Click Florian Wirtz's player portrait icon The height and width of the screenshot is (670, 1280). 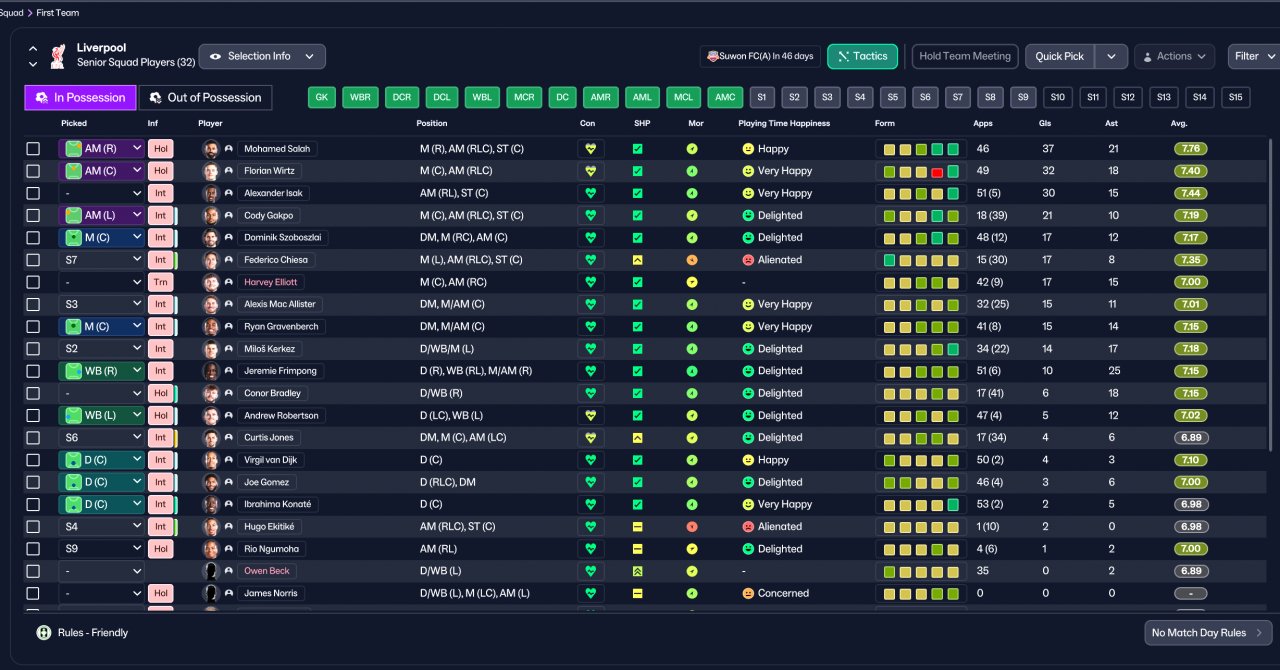(211, 171)
